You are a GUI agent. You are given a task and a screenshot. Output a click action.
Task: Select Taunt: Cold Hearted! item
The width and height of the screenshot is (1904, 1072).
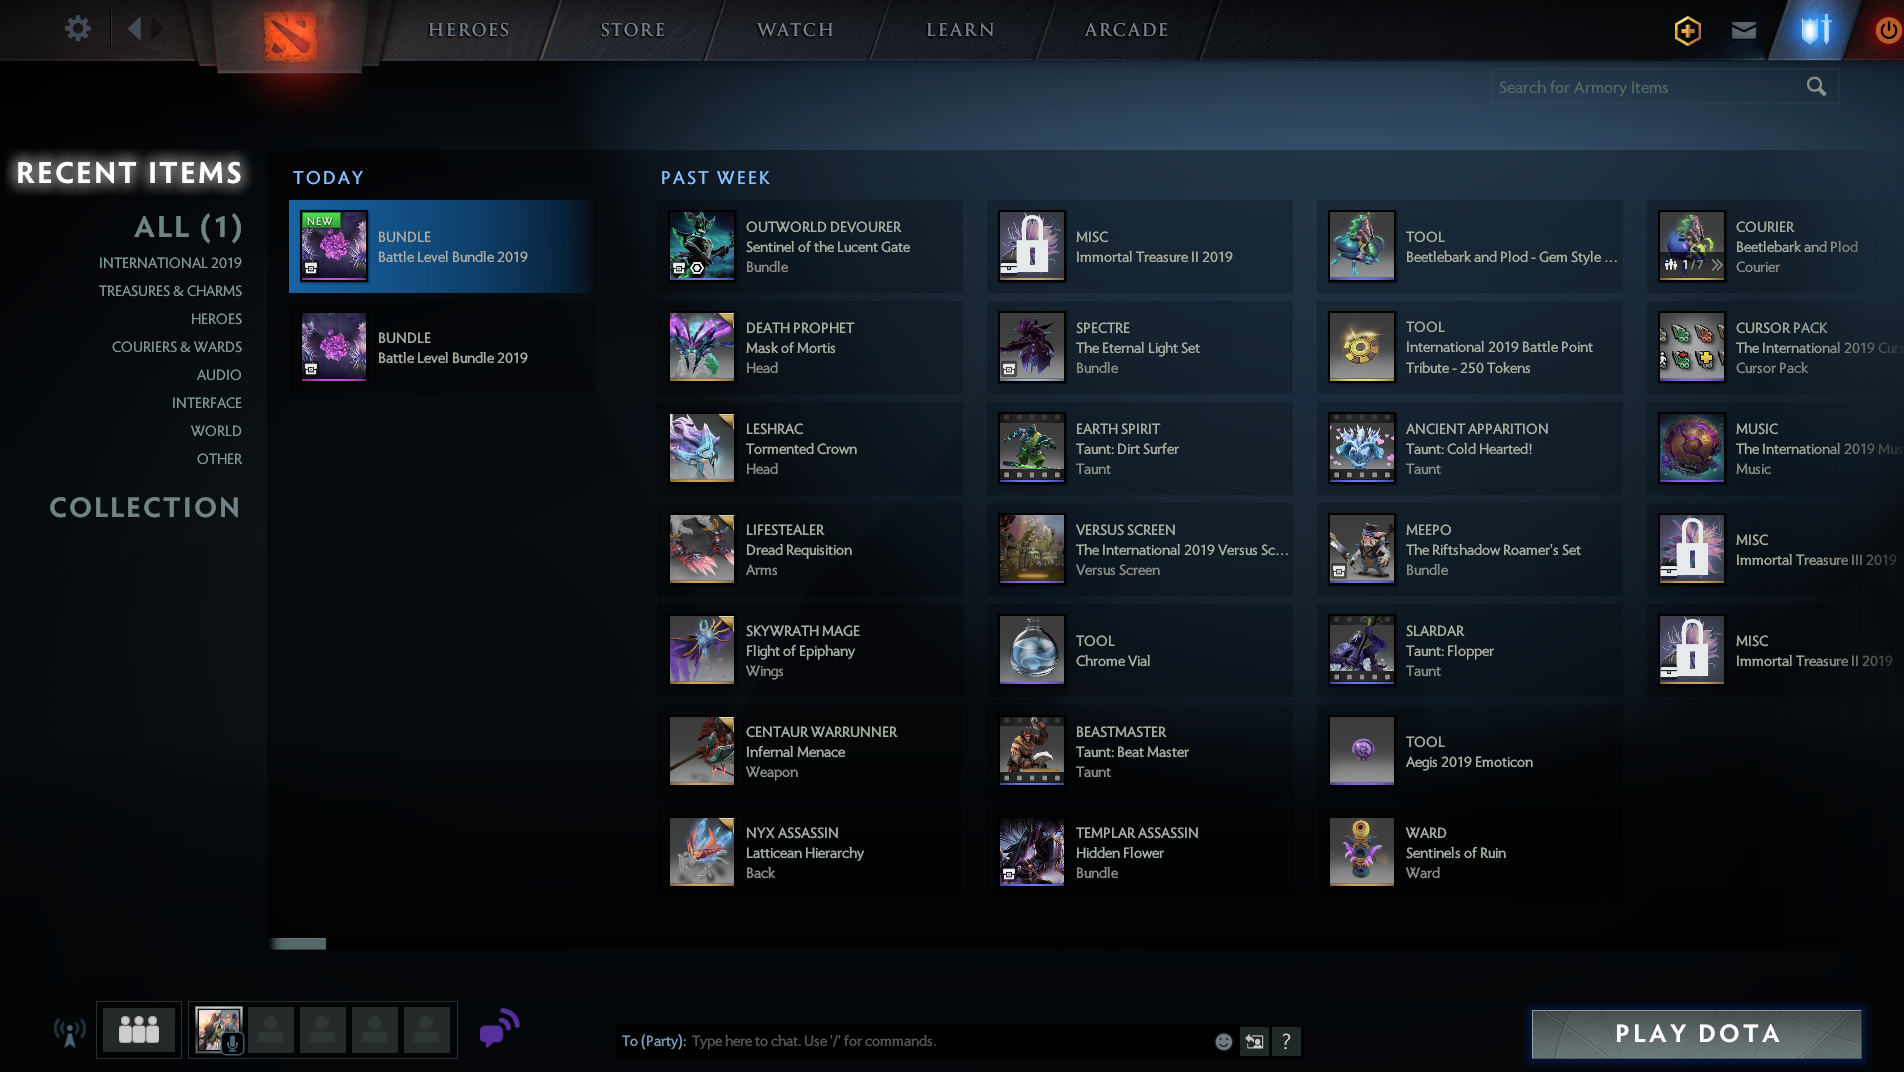1470,448
